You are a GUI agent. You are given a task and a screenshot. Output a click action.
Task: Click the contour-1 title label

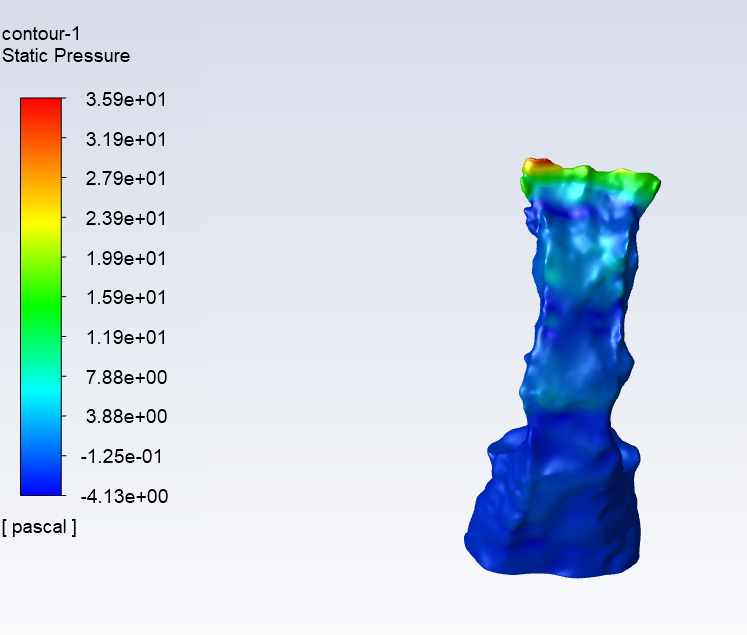tap(41, 34)
